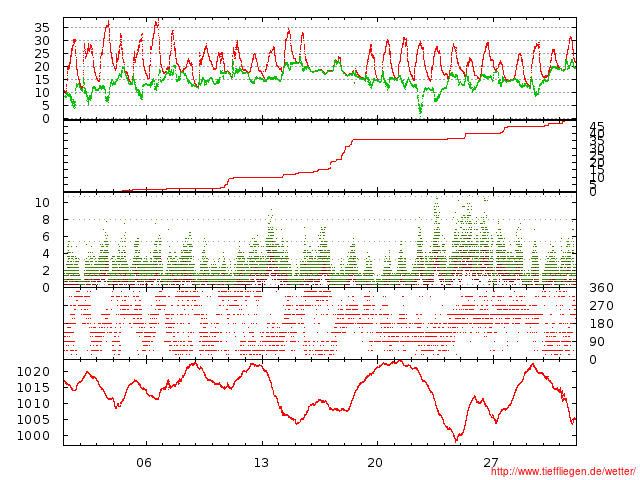Click the '360' wind direction label
Viewport: 640px width, 480px height.
[601, 288]
